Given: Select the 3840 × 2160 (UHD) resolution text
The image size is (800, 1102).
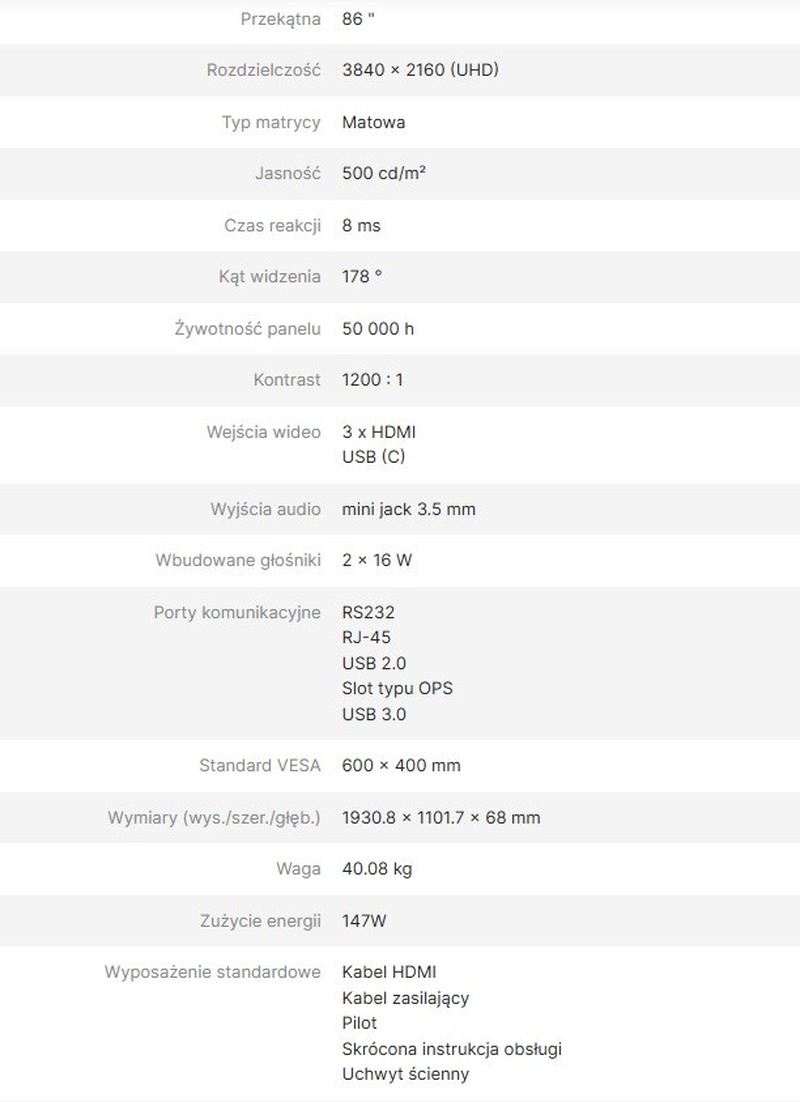Looking at the screenshot, I should coord(420,70).
